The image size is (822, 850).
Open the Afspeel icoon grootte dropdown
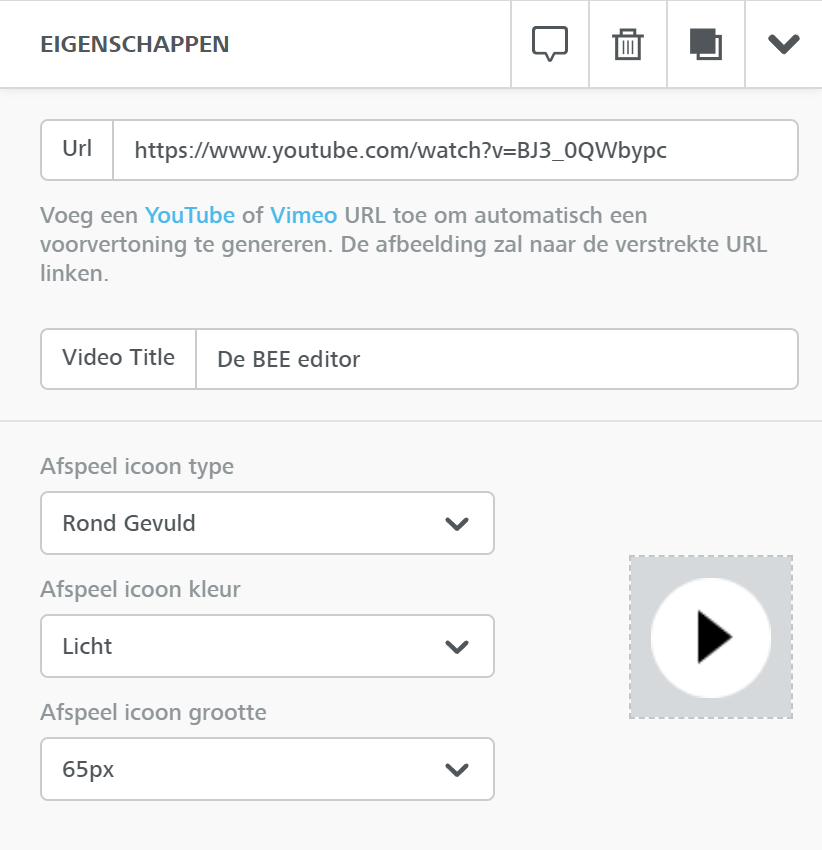(x=267, y=769)
